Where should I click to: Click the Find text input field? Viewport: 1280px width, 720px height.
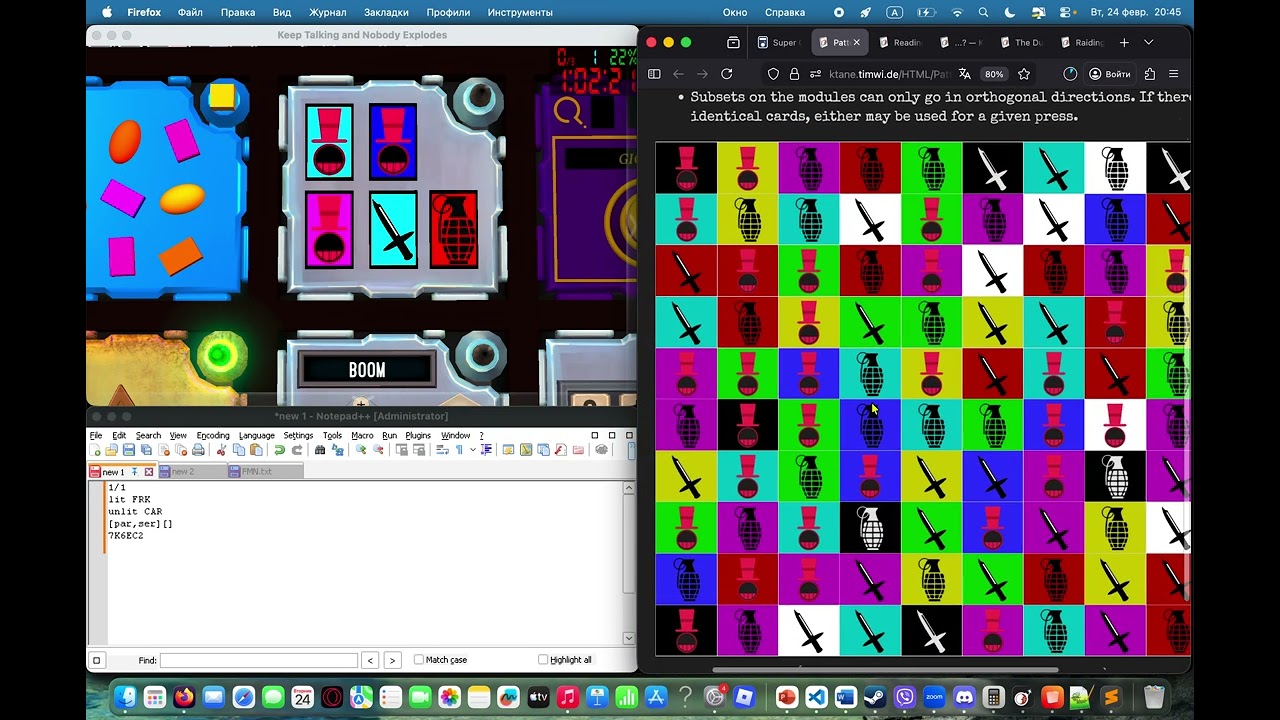point(258,660)
